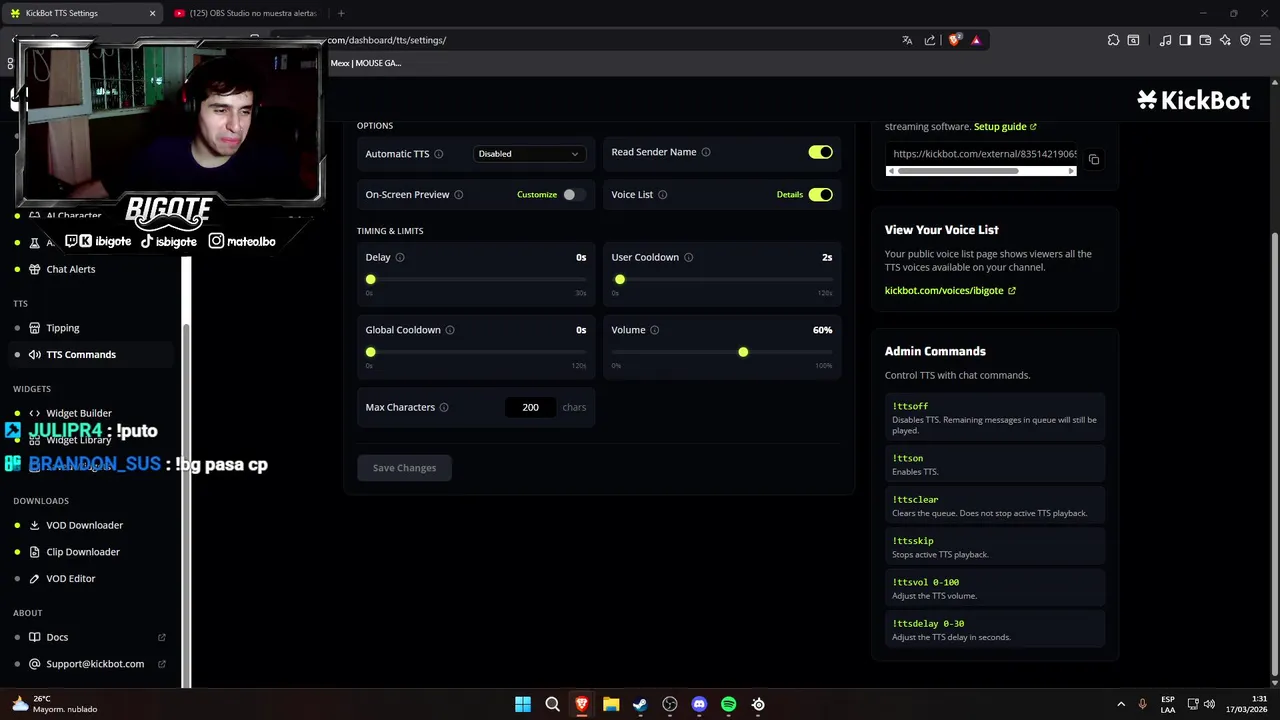The height and width of the screenshot is (720, 1280).
Task: Click the Support email icon
Action: click(x=35, y=664)
